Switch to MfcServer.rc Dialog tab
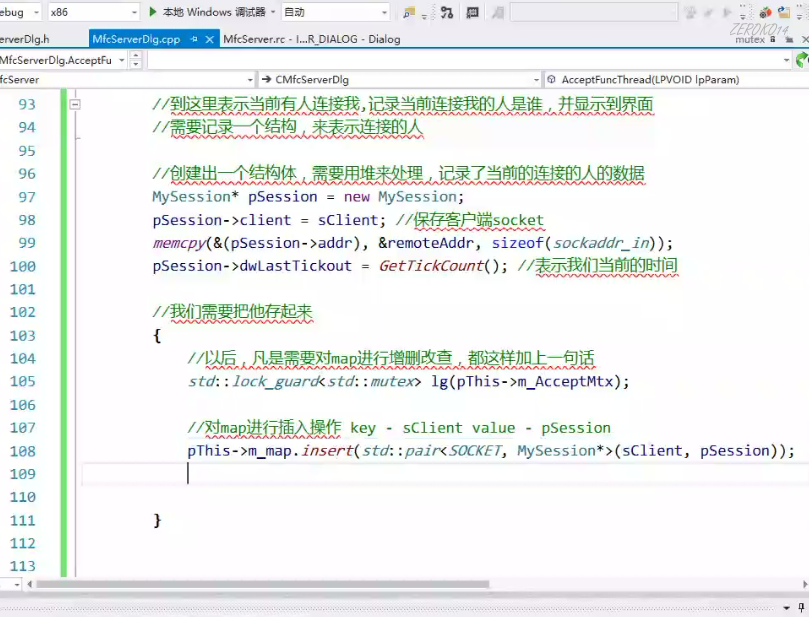The width and height of the screenshot is (809, 617). point(312,39)
